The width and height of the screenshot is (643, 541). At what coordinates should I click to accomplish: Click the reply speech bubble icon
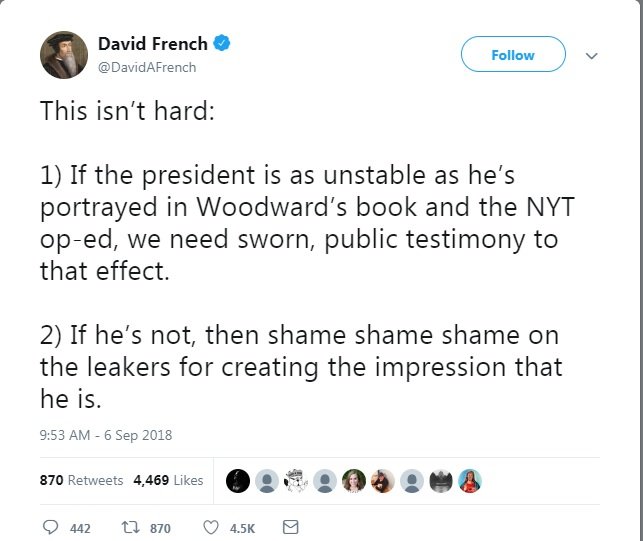coord(52,527)
